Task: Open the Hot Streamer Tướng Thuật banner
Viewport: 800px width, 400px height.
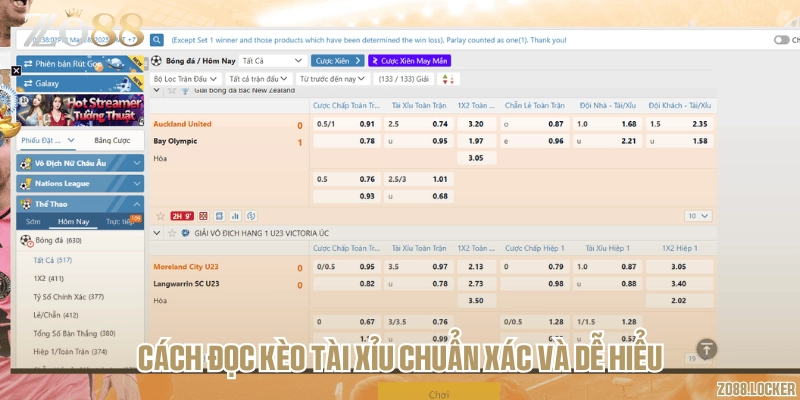Action: point(80,106)
